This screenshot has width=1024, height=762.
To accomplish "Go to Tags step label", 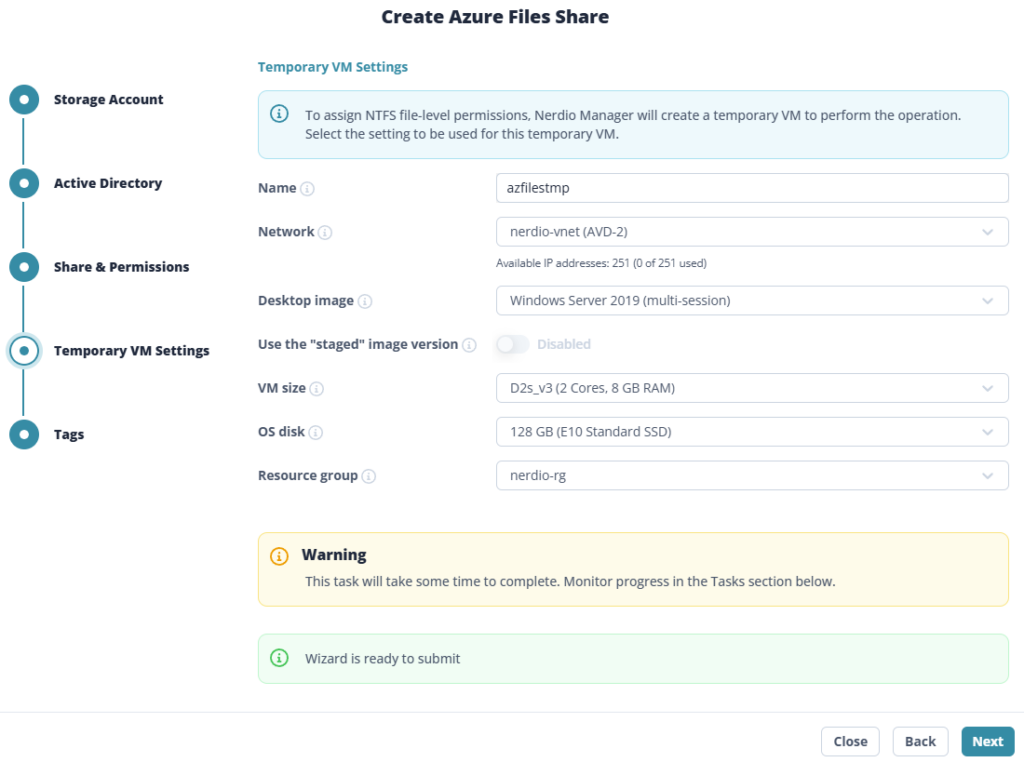I will [69, 435].
